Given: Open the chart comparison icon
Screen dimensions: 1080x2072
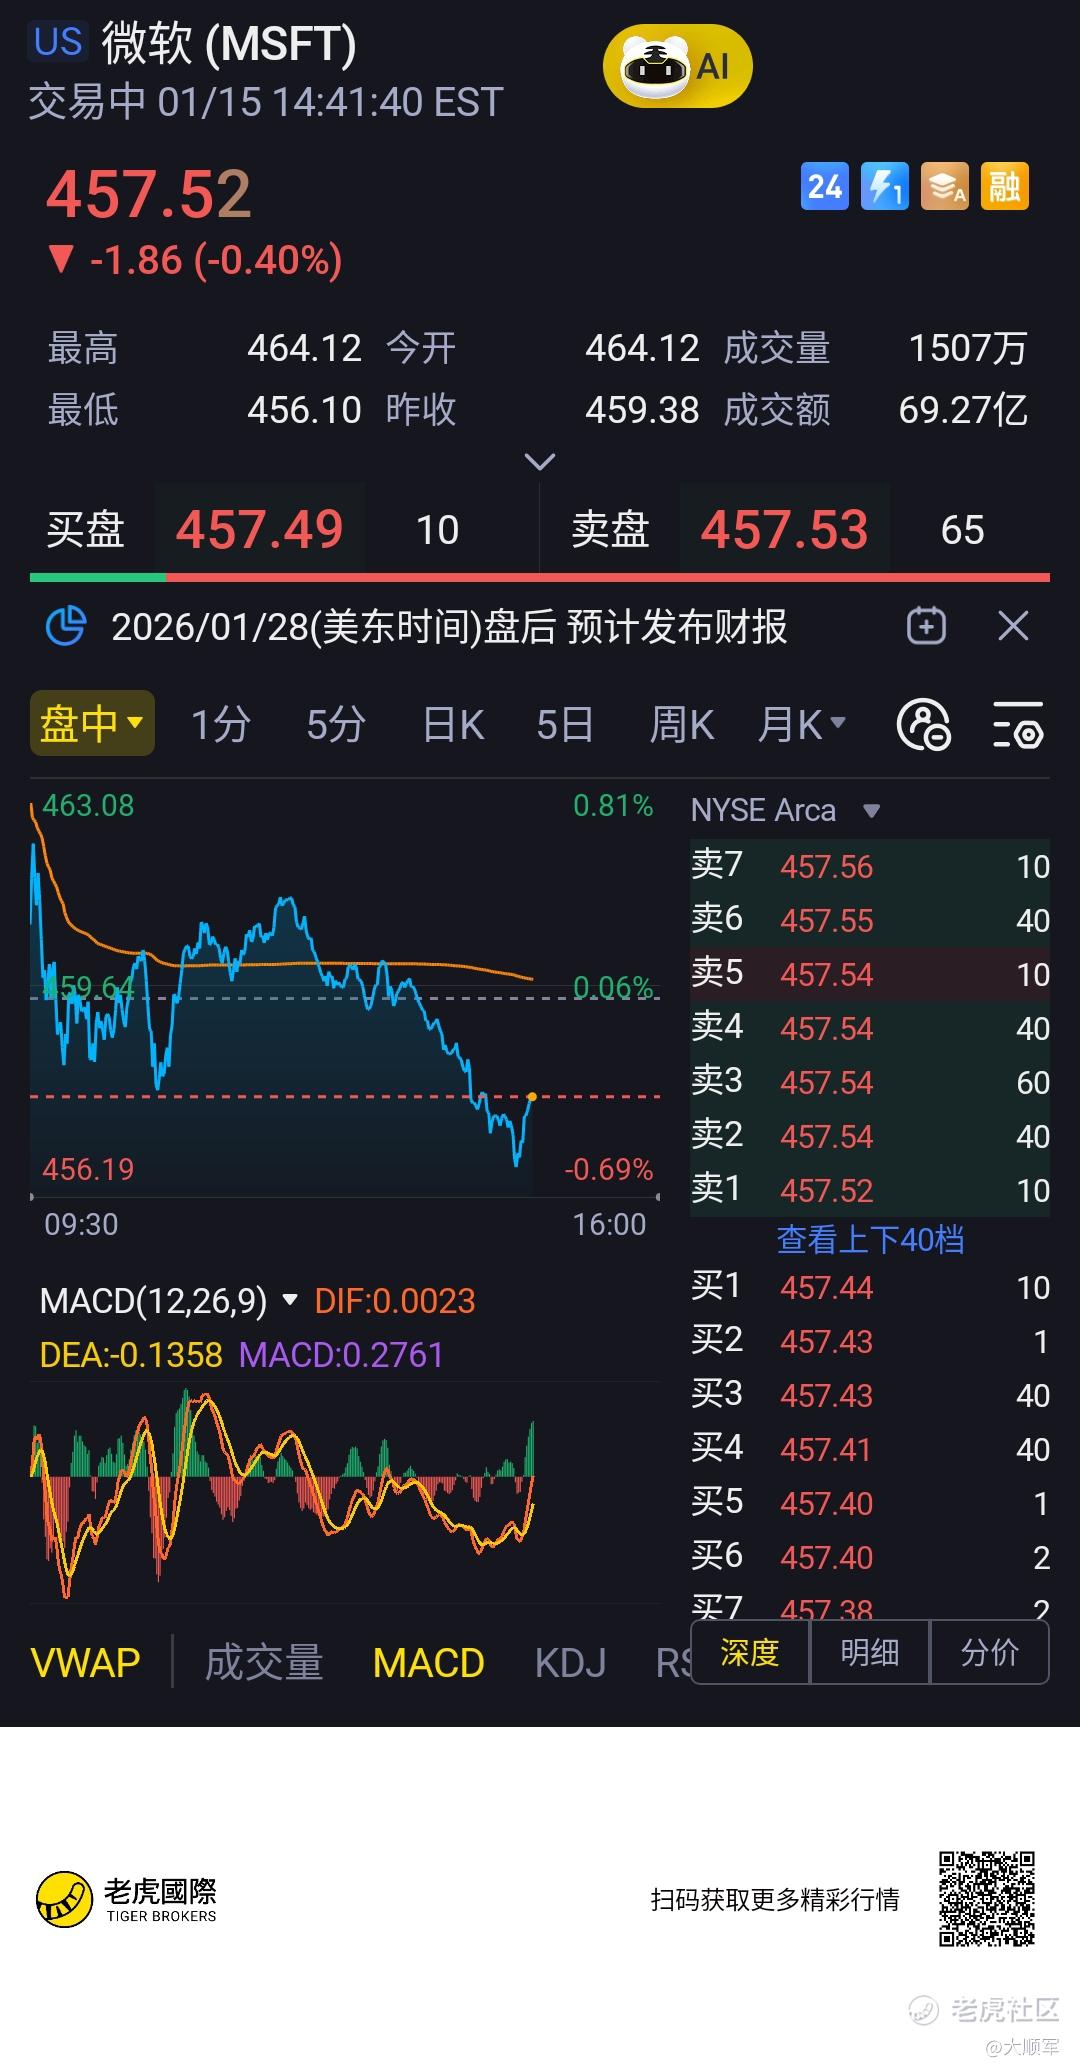Looking at the screenshot, I should coord(924,725).
